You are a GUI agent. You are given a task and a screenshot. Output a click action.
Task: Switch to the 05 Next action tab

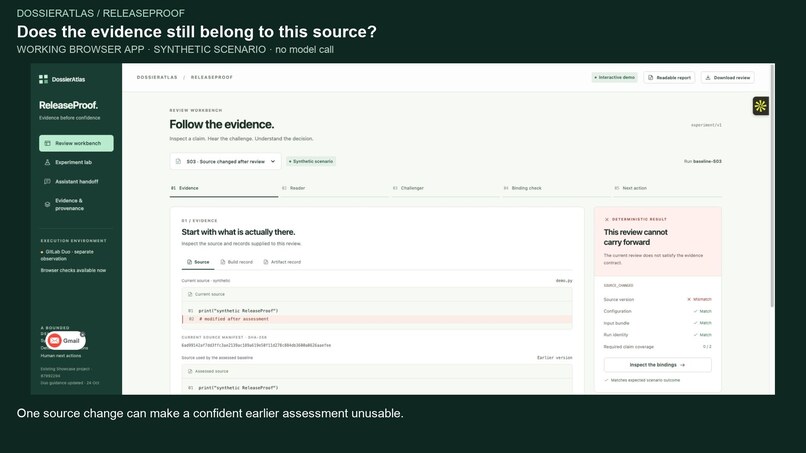(667, 189)
